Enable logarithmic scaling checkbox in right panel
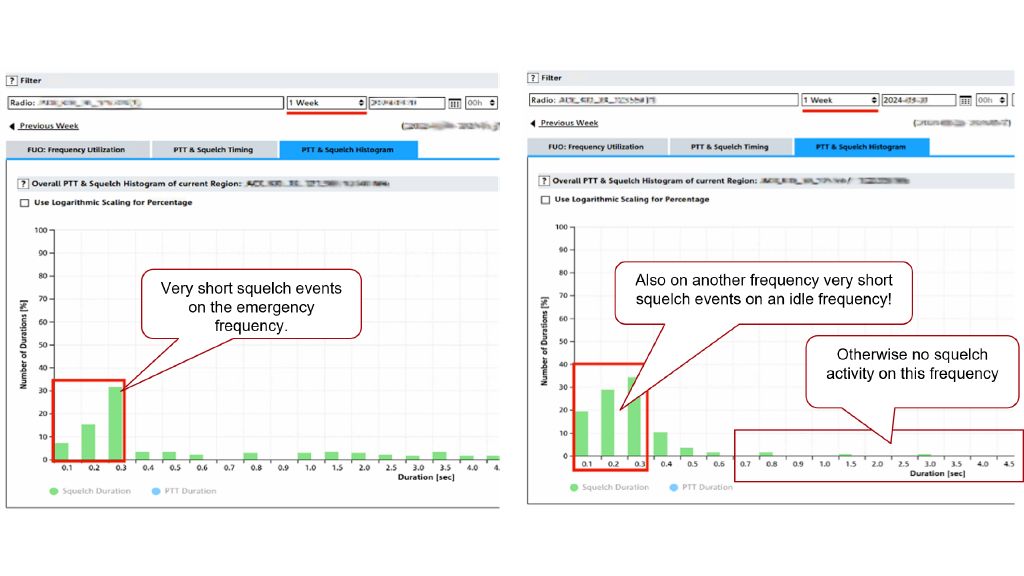Viewport: 1024px width, 576px height. tap(544, 200)
